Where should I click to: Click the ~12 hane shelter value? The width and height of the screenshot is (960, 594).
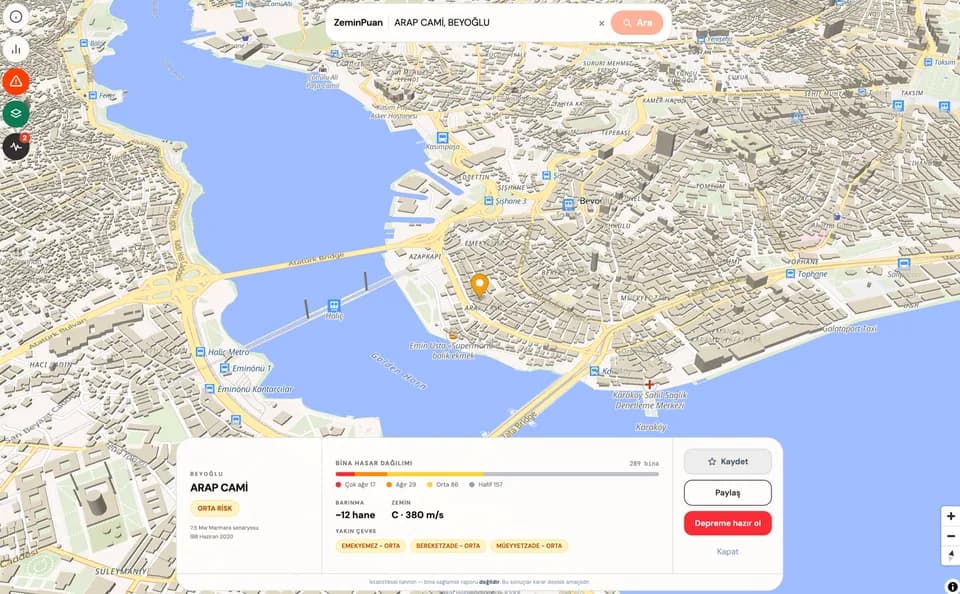point(355,515)
